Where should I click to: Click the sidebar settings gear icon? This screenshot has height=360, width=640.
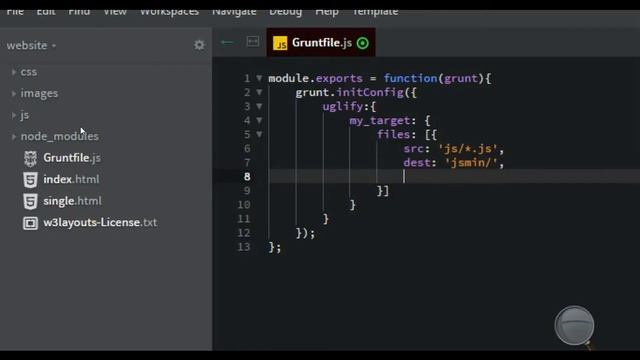[199, 45]
